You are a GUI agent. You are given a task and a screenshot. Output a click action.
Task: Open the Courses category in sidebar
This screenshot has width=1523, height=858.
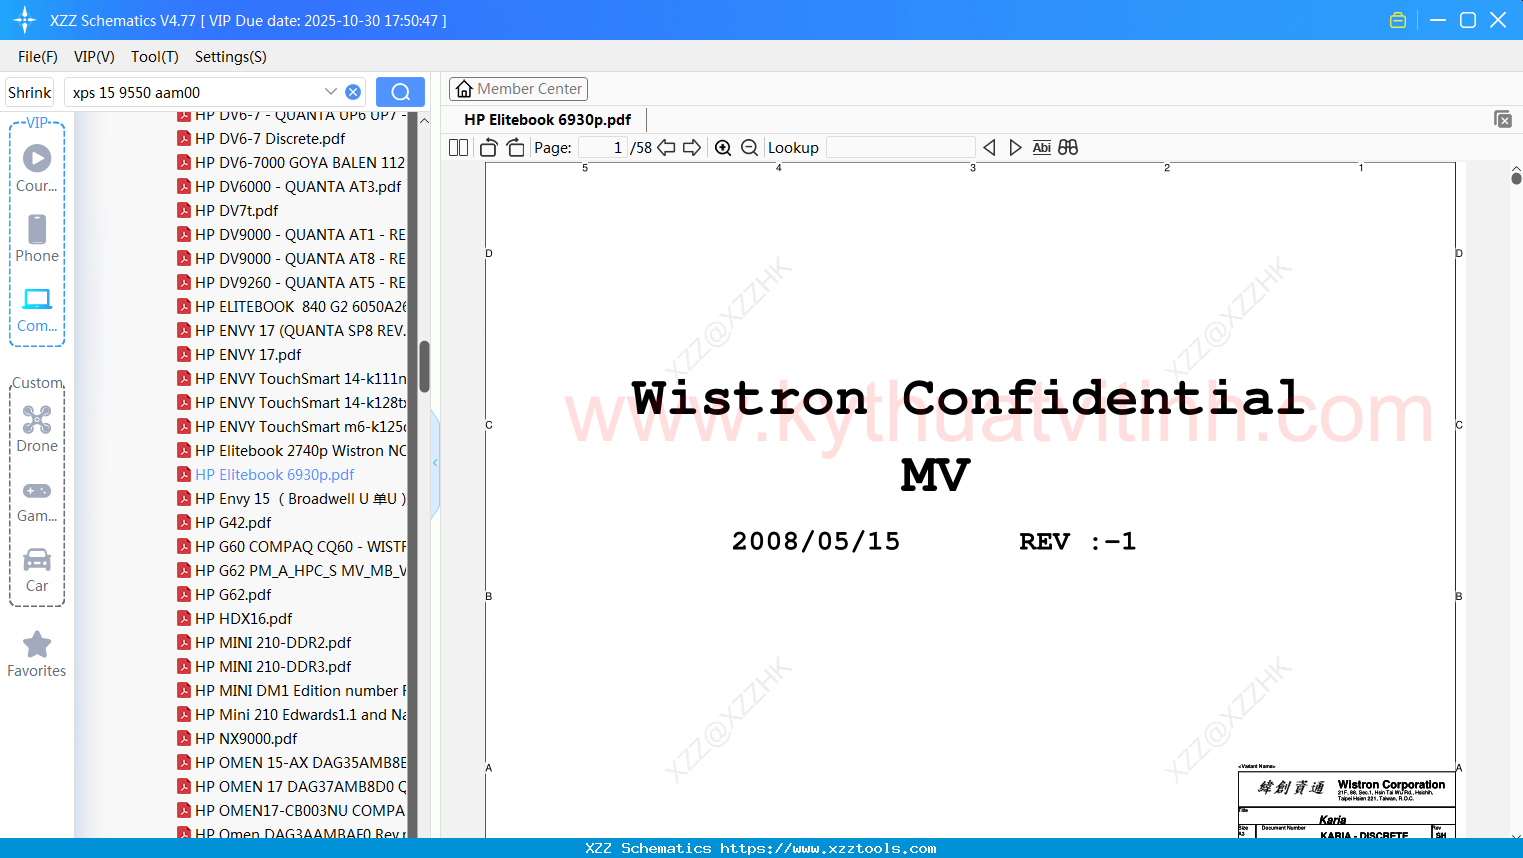(37, 168)
